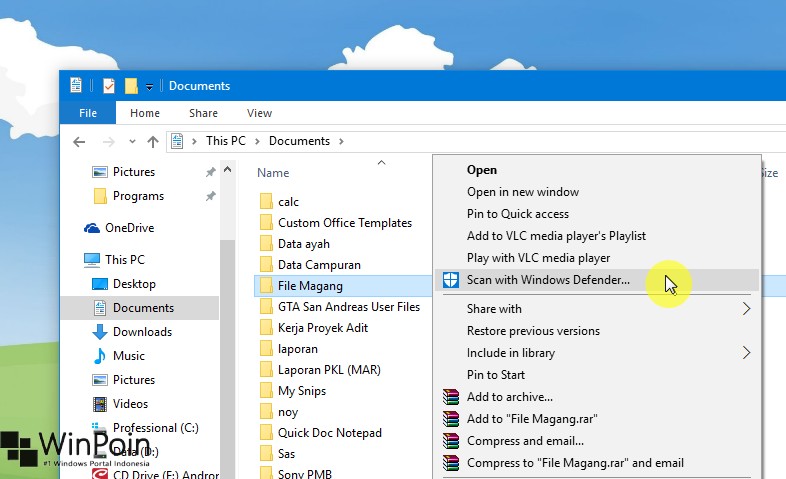The width and height of the screenshot is (786, 479).
Task: Click the Up one level arrow
Action: tap(153, 142)
